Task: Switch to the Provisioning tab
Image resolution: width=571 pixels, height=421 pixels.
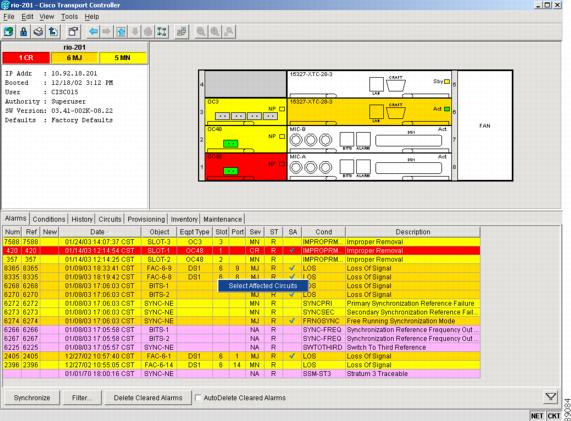Action: pos(146,219)
